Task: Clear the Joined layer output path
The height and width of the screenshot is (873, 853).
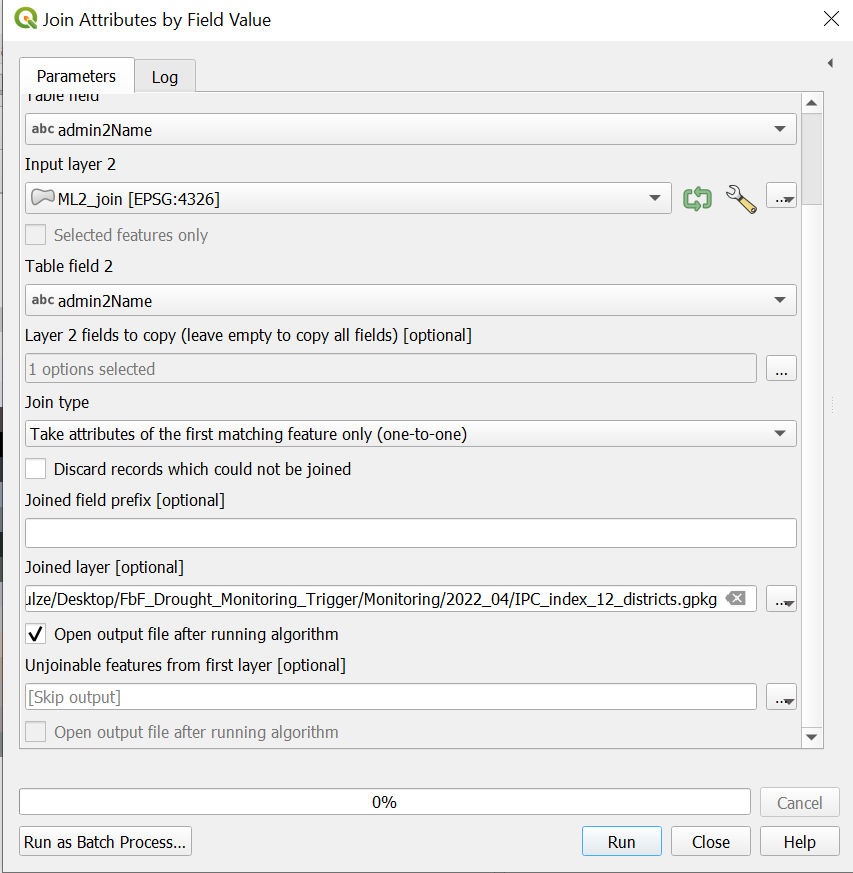Action: click(x=735, y=599)
